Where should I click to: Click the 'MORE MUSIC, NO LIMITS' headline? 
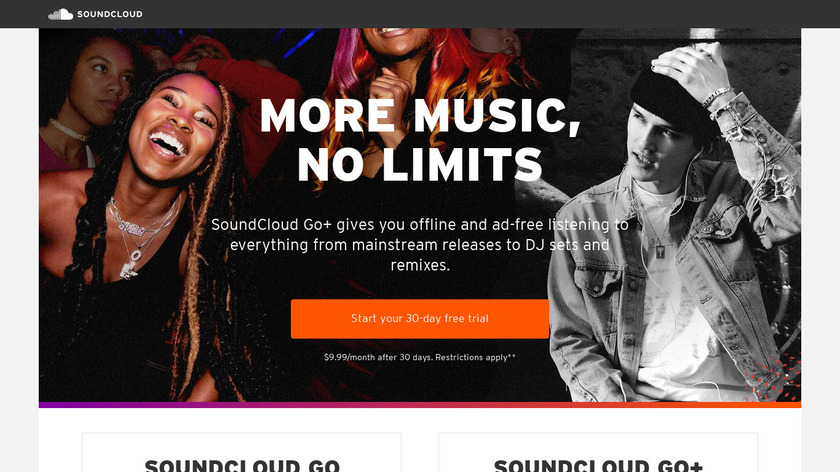420,140
